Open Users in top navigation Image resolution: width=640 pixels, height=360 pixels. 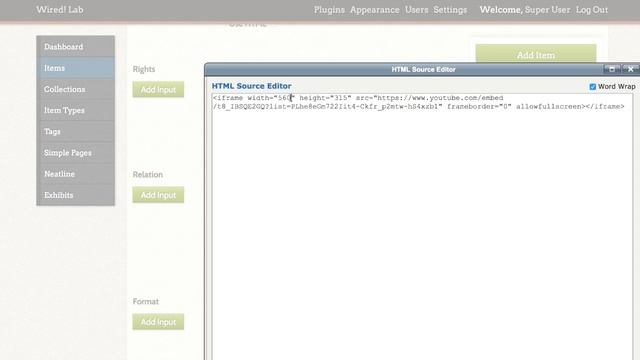(416, 10)
